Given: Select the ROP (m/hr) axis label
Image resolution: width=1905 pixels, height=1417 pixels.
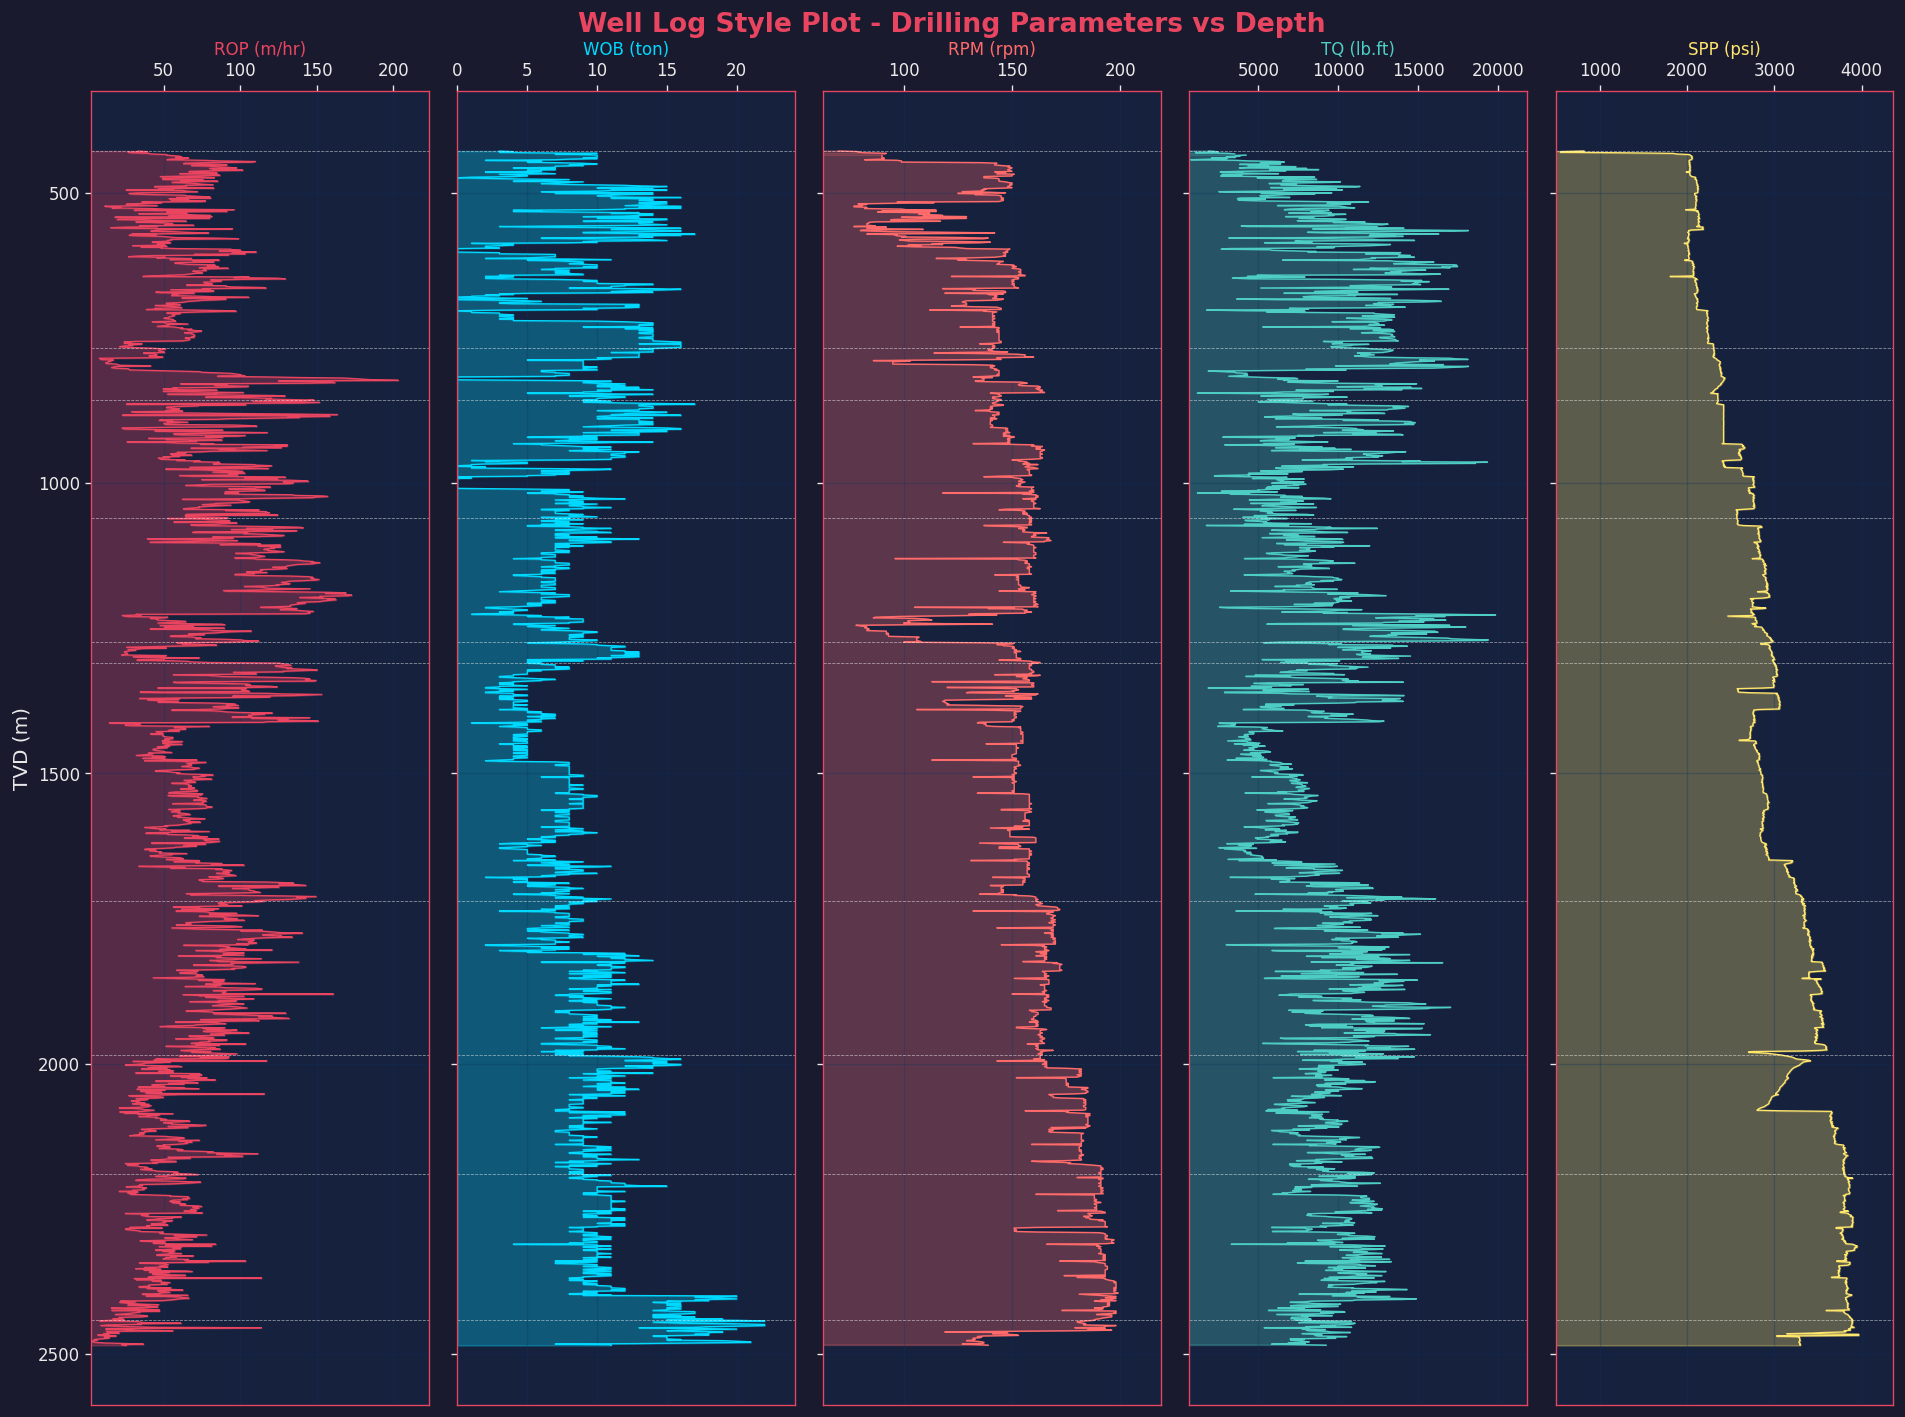Looking at the screenshot, I should tap(260, 48).
